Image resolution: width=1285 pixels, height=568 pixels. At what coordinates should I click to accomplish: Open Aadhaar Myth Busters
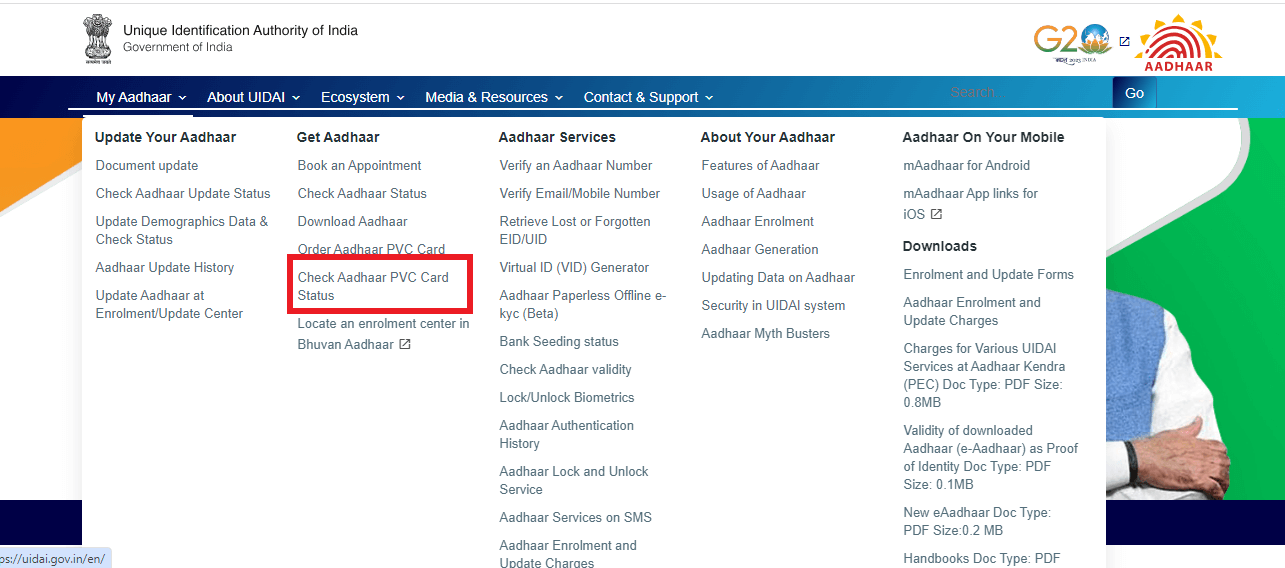pos(766,334)
